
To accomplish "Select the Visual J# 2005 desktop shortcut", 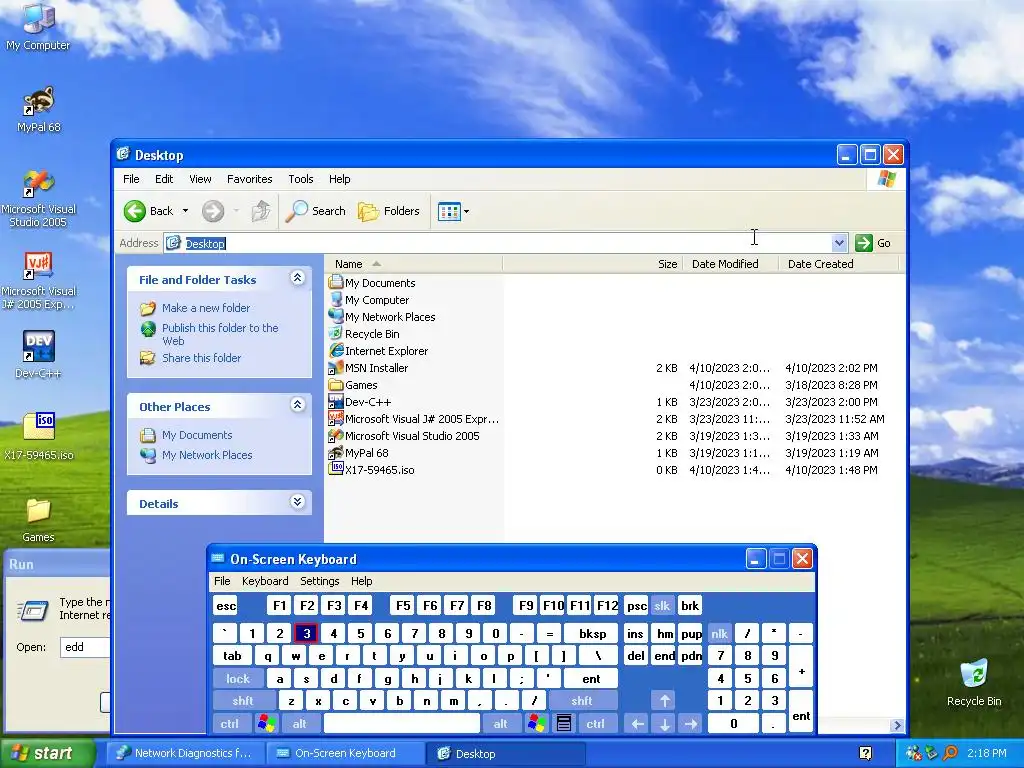I will point(39,281).
